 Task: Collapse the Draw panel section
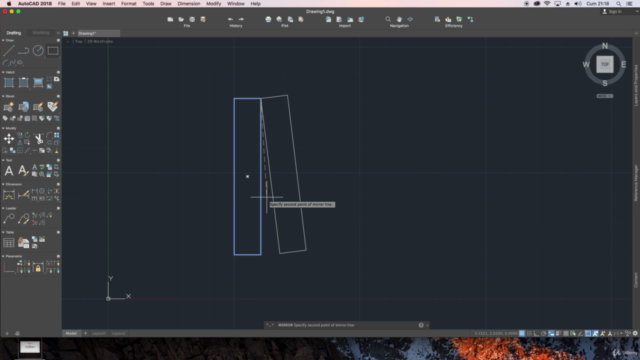coord(3,40)
